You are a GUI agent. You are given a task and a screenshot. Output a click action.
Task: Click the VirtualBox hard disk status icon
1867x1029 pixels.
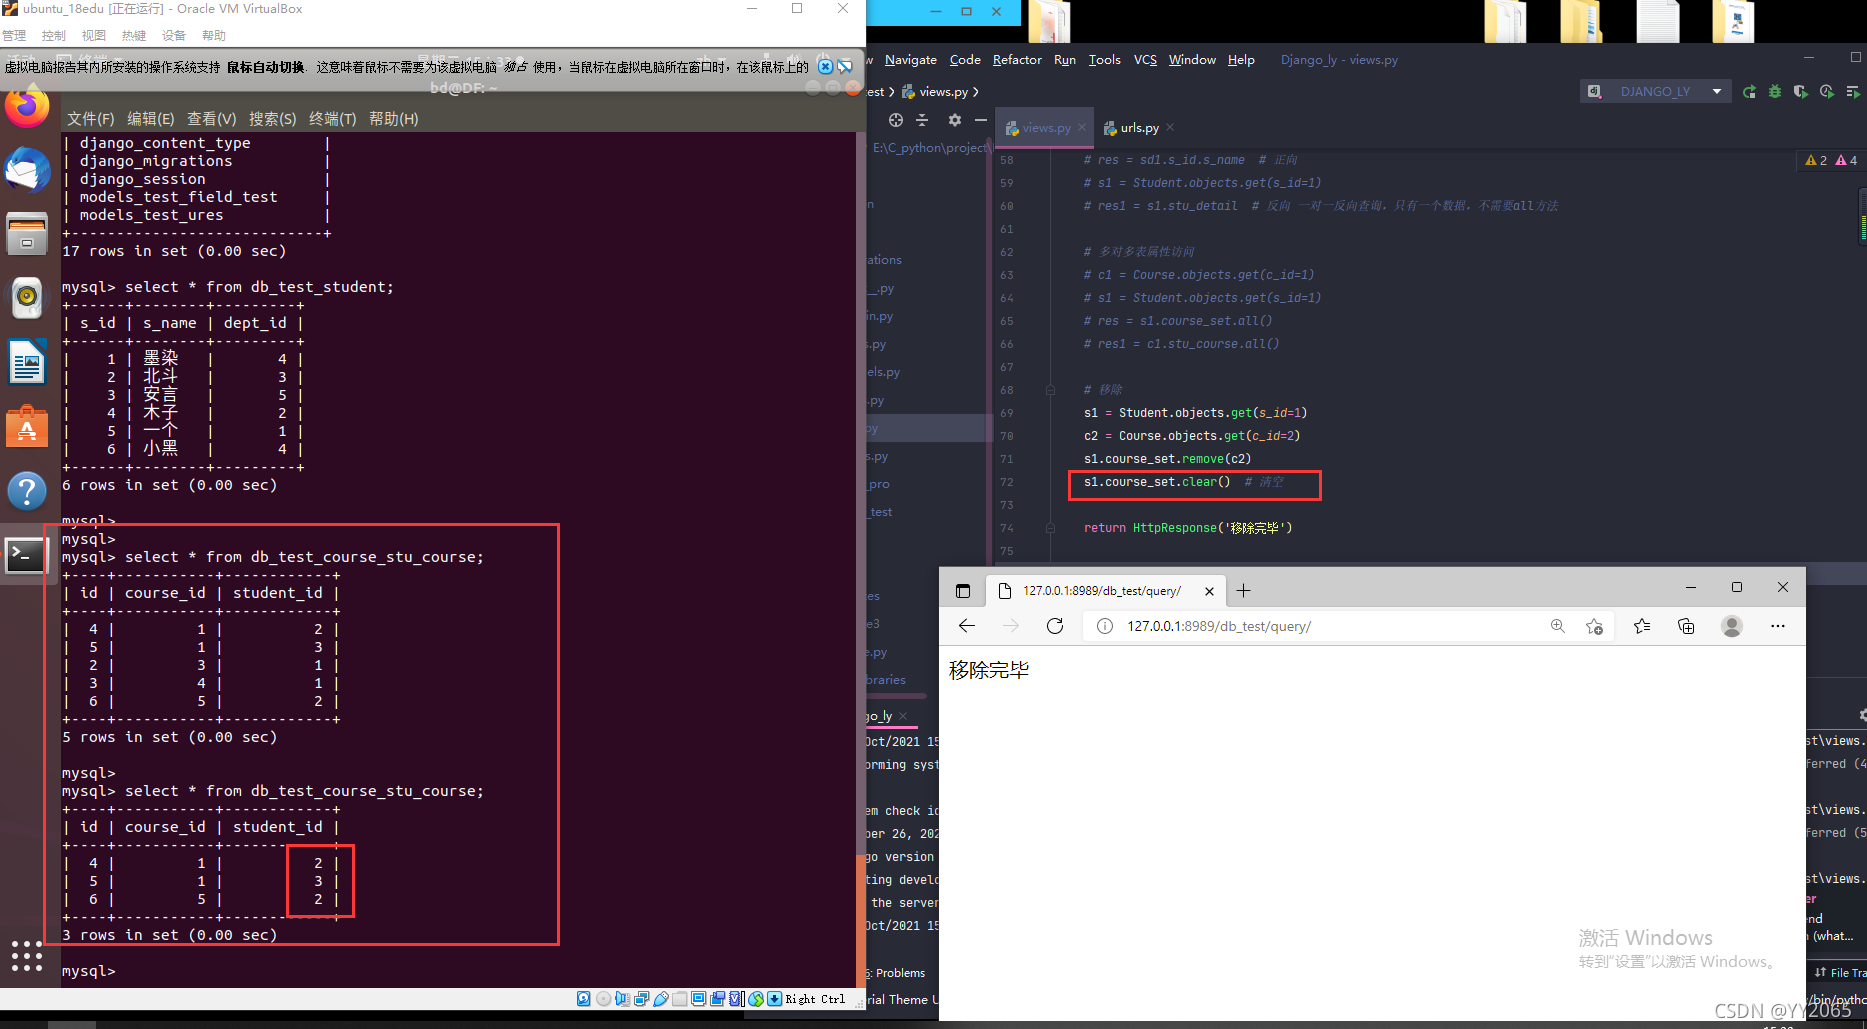584,999
